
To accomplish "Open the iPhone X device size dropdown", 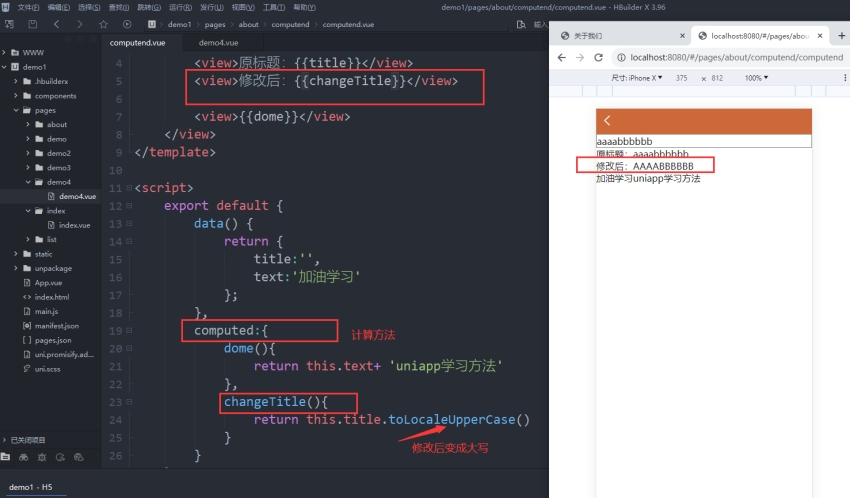I will click(636, 78).
